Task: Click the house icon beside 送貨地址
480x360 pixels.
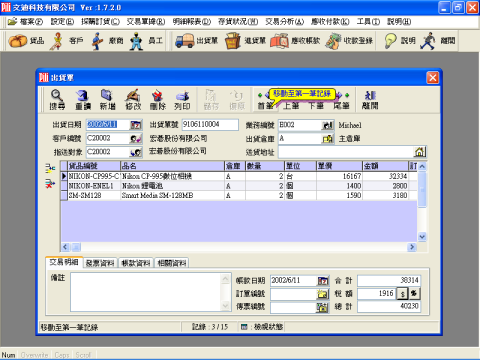Action: pos(420,152)
